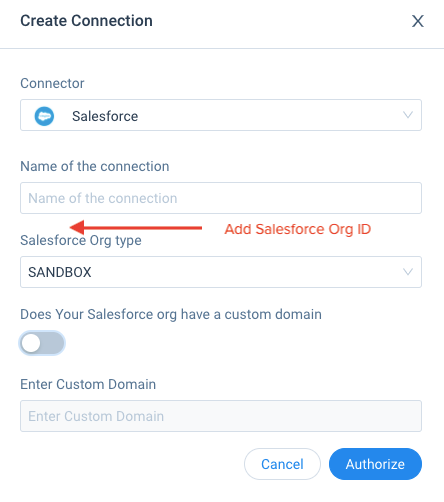444x502 pixels.
Task: Expand the Connector dropdown chevron
Action: [408, 115]
